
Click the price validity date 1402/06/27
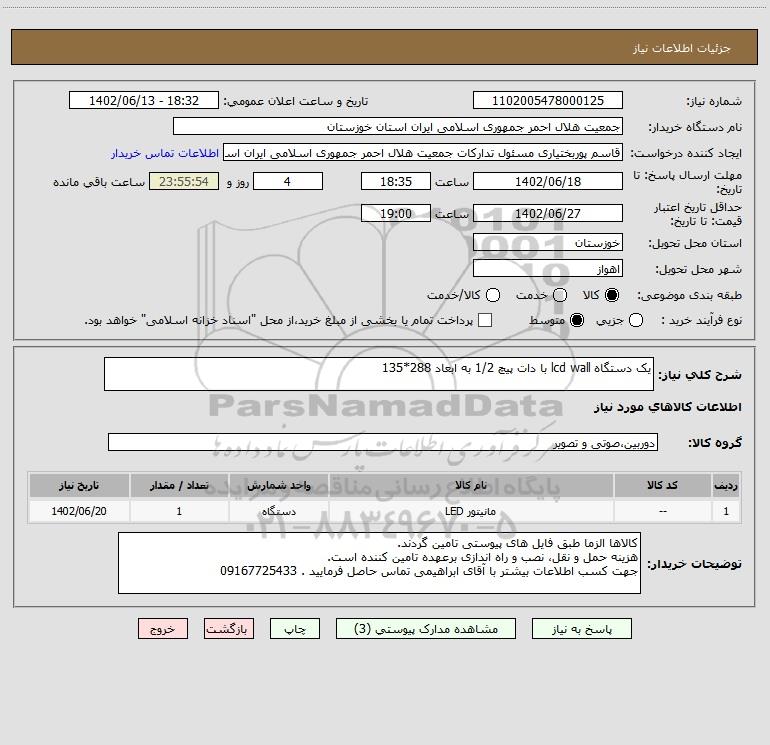click(548, 213)
